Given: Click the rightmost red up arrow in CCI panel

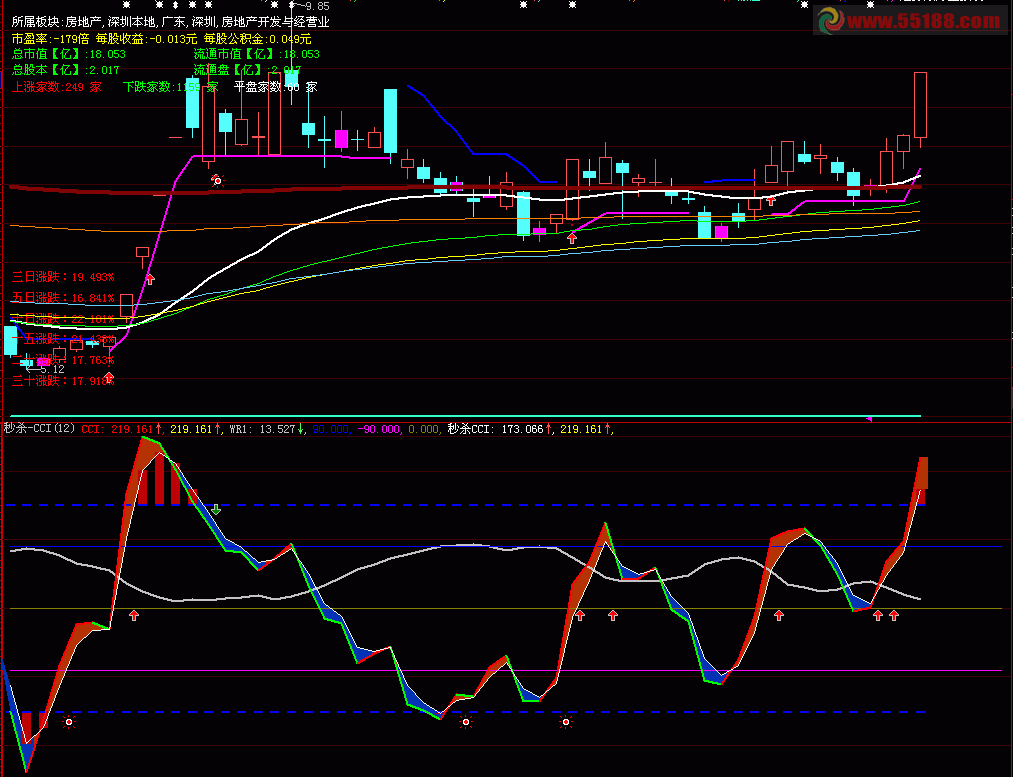Looking at the screenshot, I should (894, 615).
